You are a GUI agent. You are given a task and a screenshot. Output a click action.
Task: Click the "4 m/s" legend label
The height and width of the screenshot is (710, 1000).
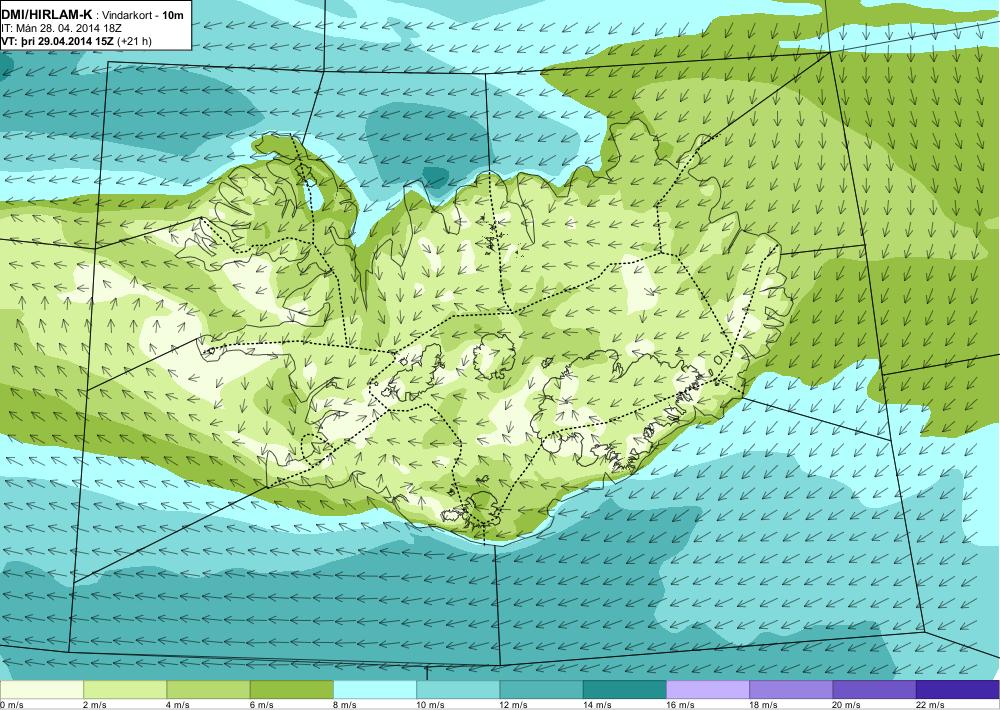pos(178,705)
